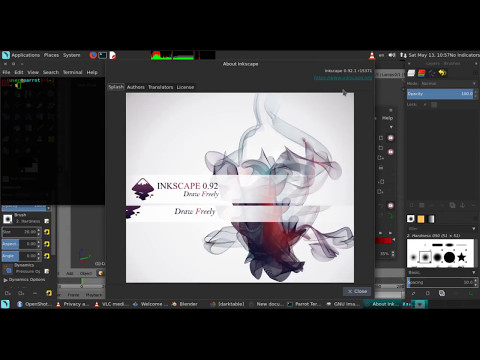Open GIMP Layers dialog tab icon
The width and height of the screenshot is (480, 360).
point(411,73)
